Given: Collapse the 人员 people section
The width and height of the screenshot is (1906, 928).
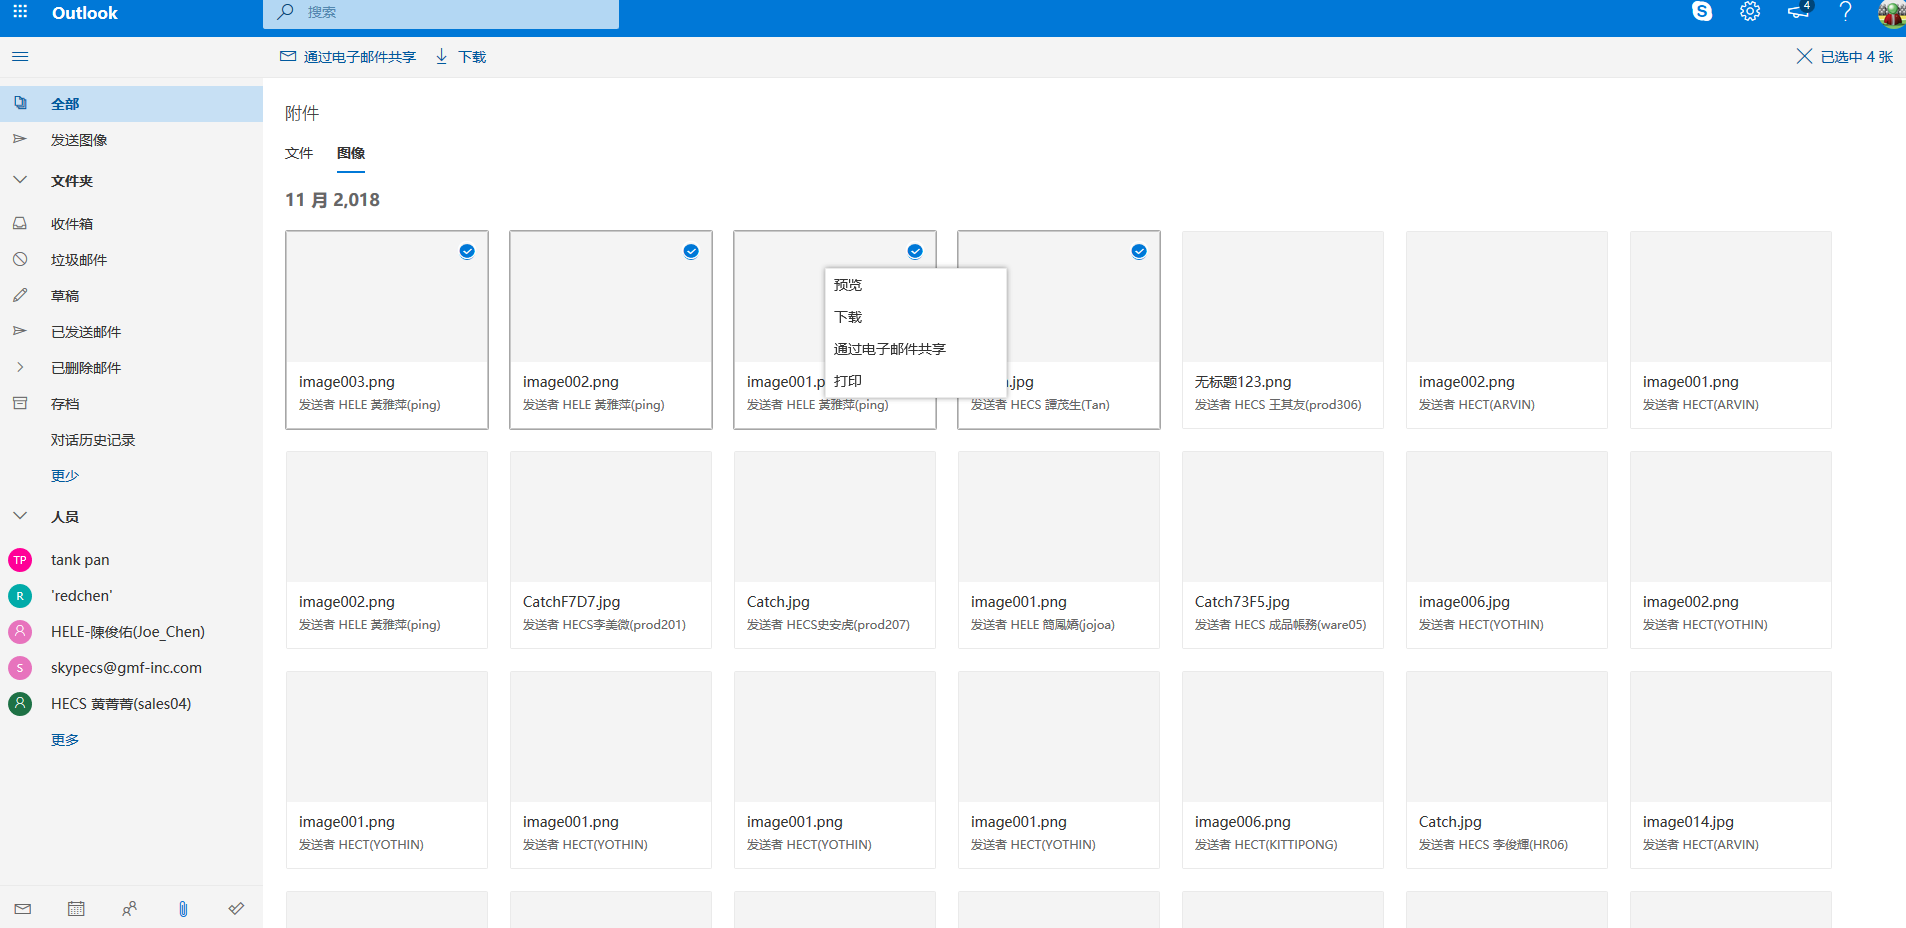Looking at the screenshot, I should (20, 517).
